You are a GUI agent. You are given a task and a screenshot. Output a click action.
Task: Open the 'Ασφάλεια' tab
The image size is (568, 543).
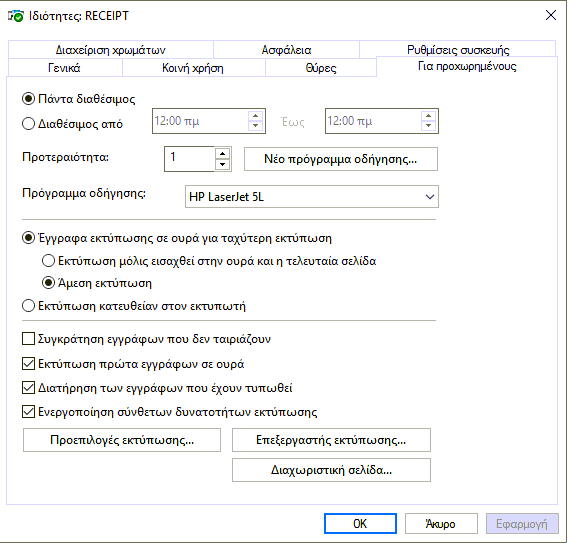point(286,50)
